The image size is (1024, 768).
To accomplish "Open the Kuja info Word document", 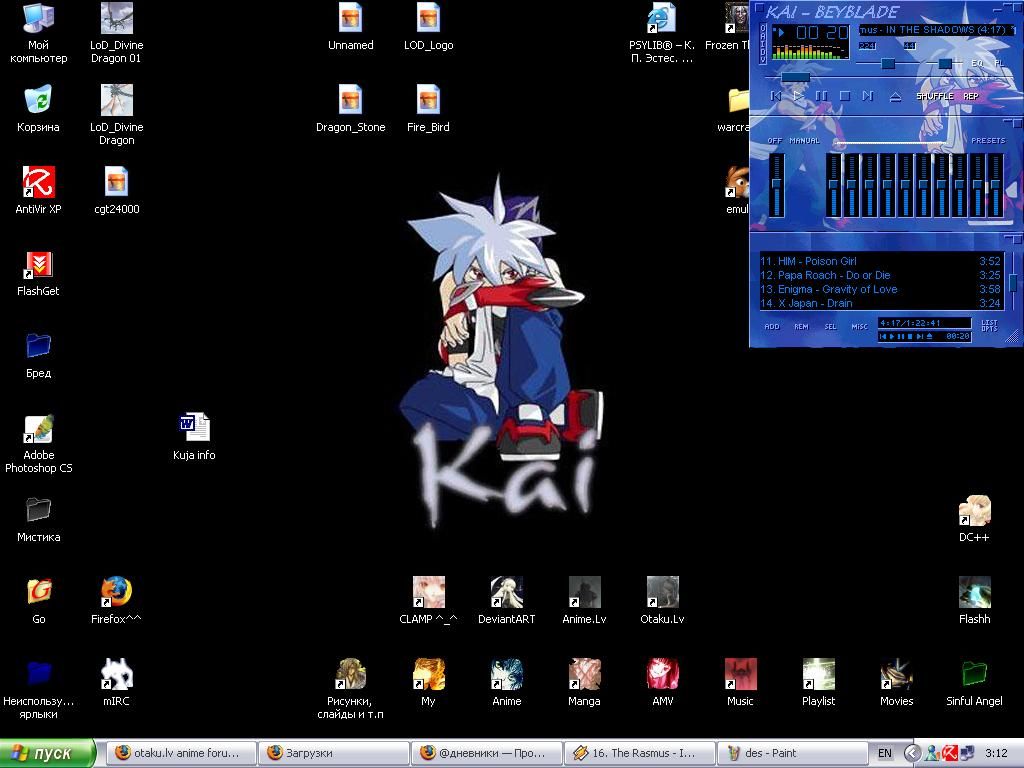I will pyautogui.click(x=194, y=436).
